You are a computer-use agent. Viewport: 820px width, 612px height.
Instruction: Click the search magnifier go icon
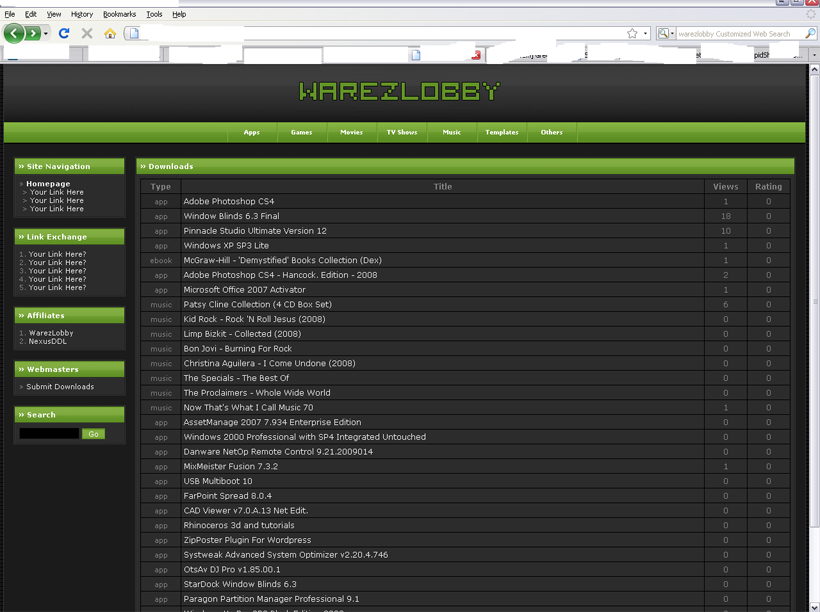(x=810, y=33)
